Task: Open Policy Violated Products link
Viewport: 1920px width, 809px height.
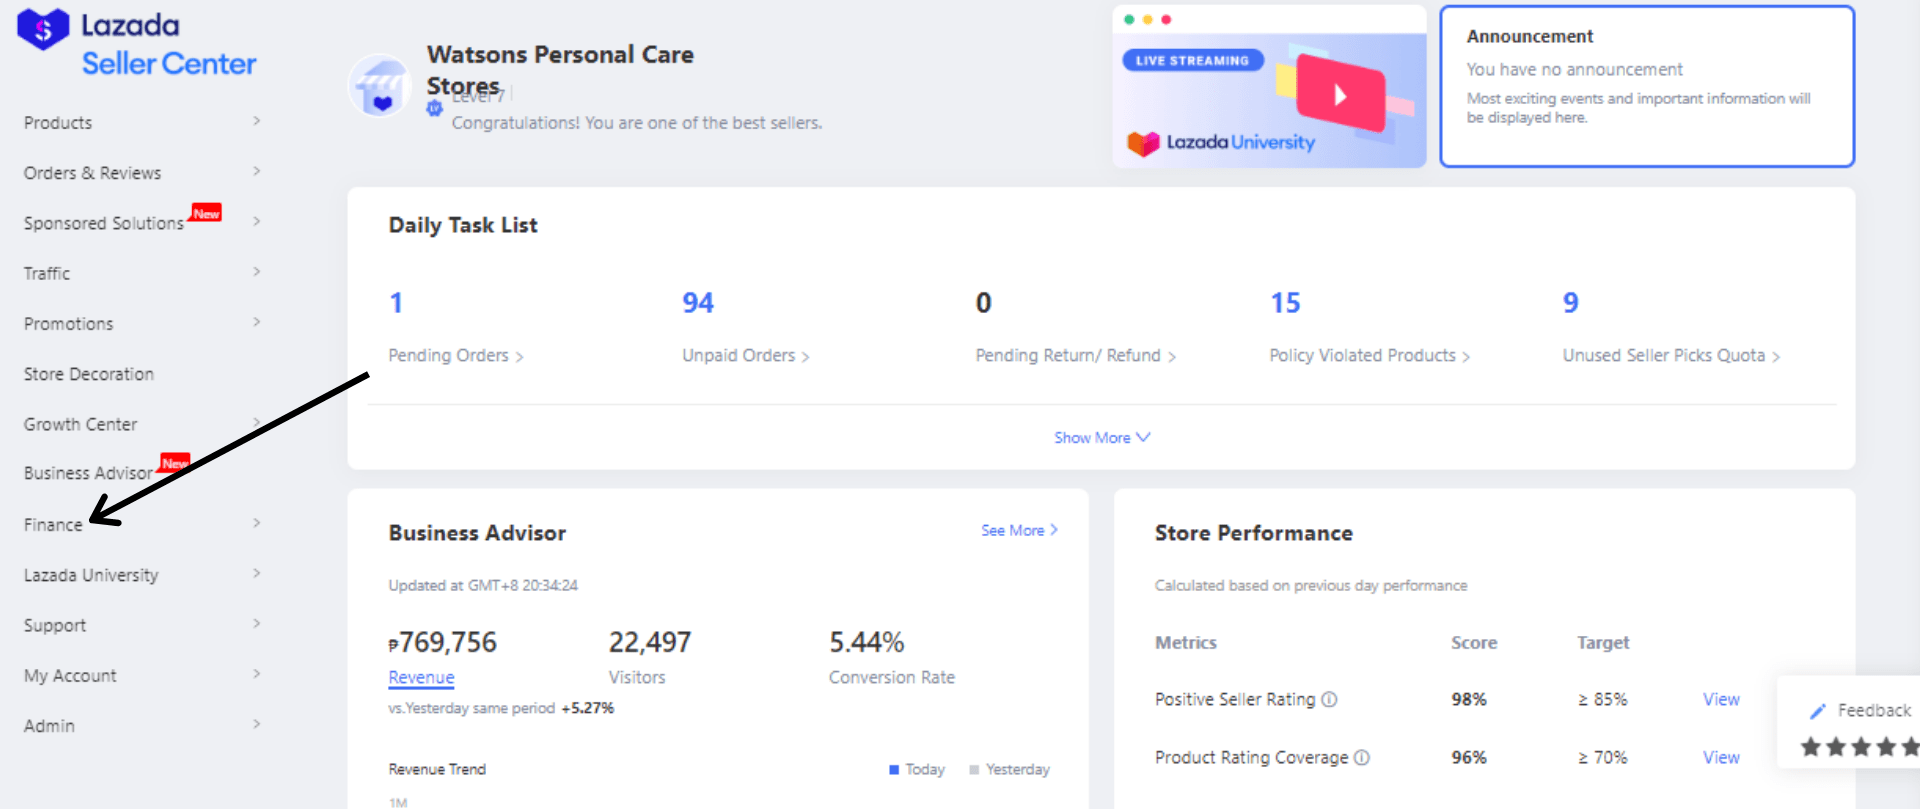Action: [x=1370, y=356]
